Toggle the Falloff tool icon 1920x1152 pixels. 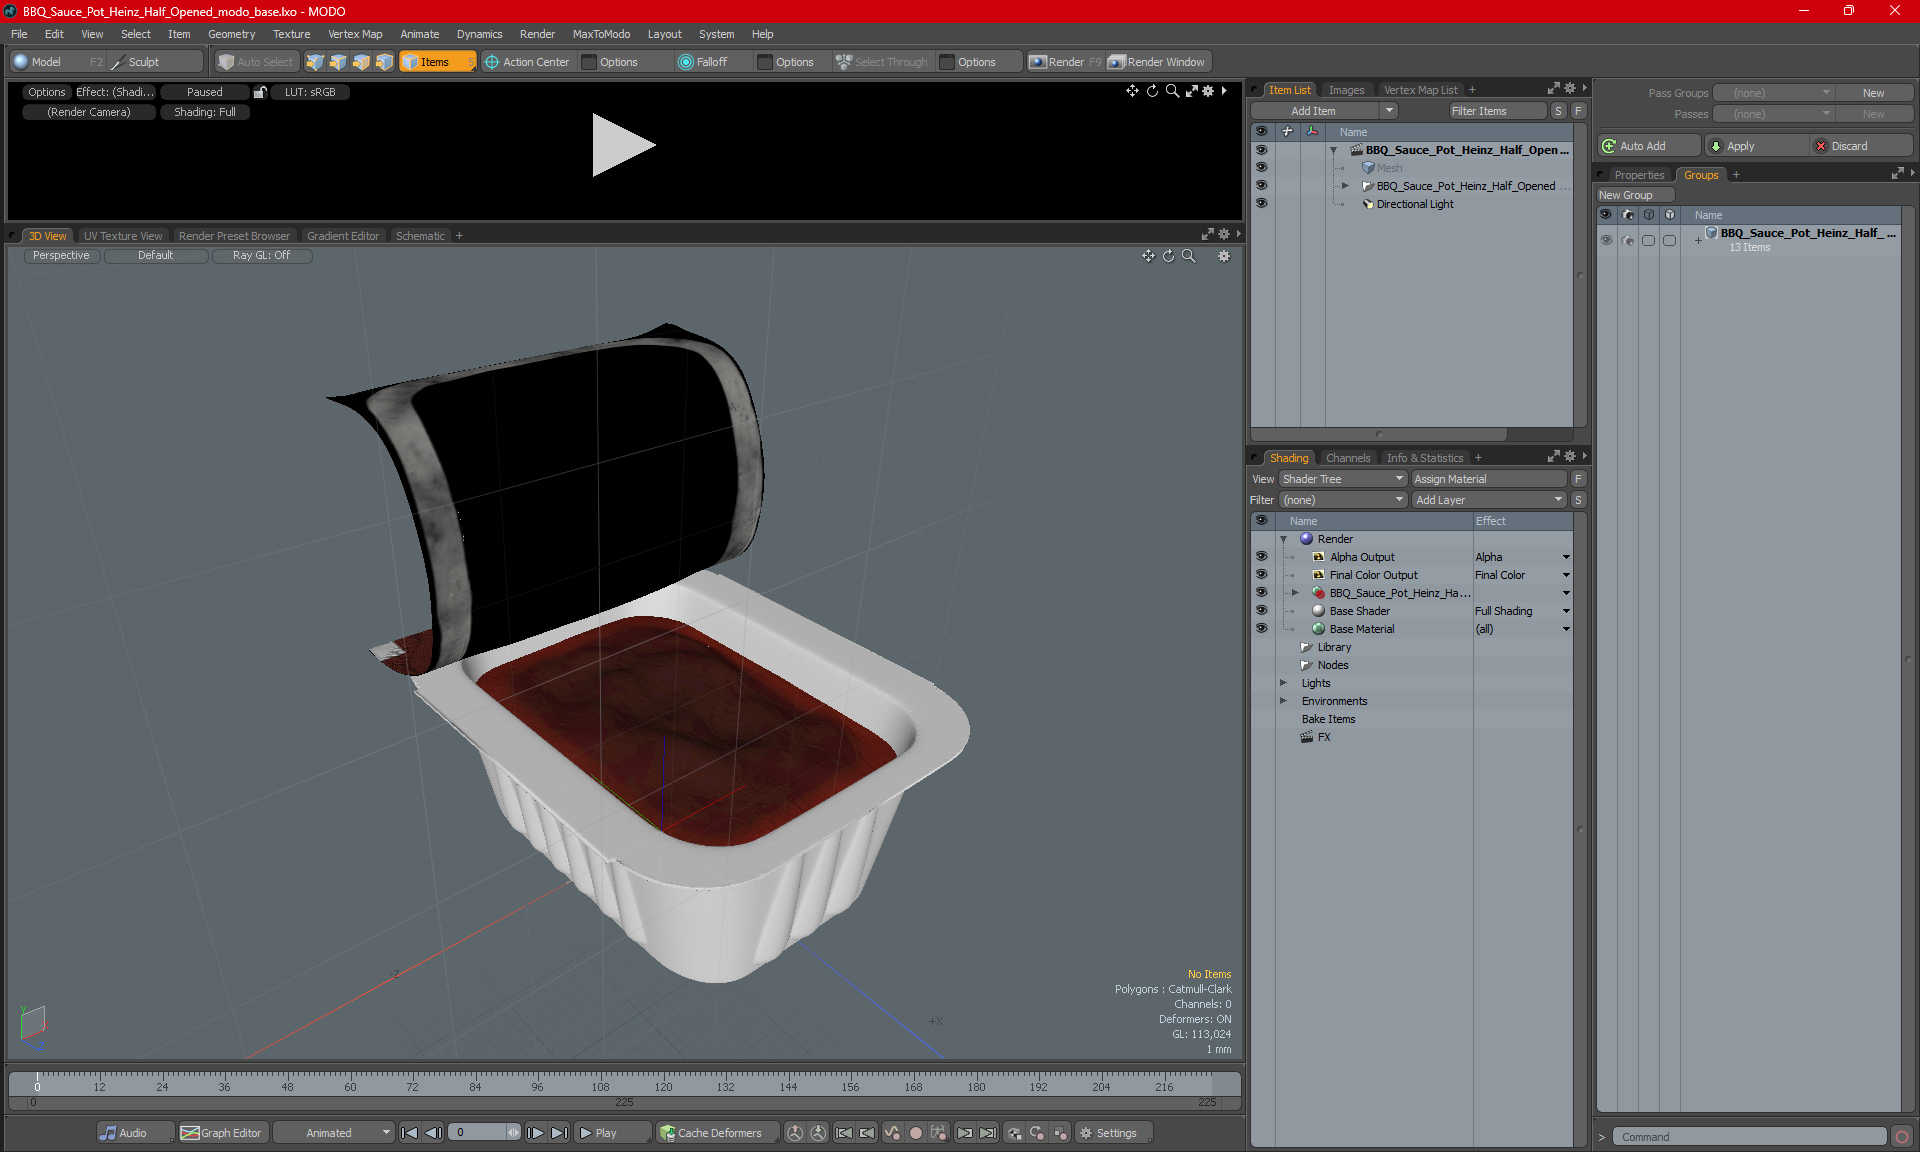pos(685,62)
